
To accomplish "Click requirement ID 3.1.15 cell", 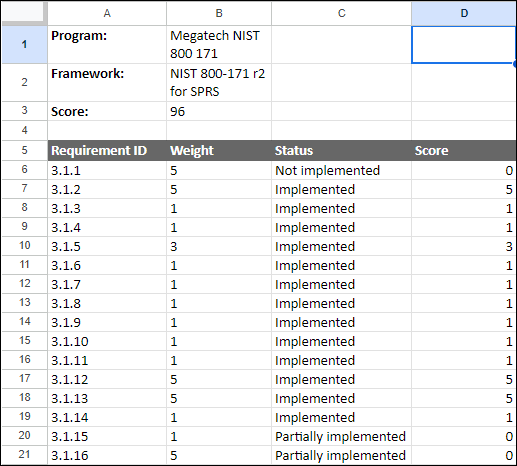I will [107, 436].
